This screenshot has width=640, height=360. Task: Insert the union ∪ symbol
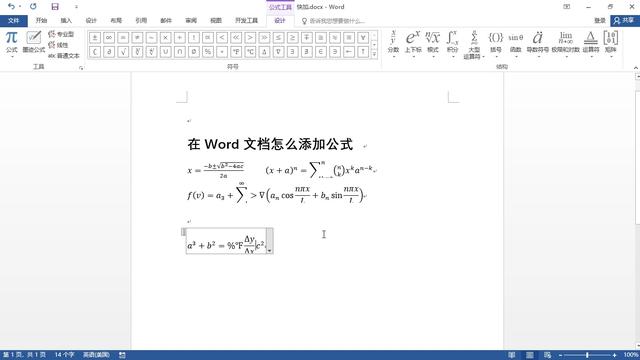coord(165,52)
